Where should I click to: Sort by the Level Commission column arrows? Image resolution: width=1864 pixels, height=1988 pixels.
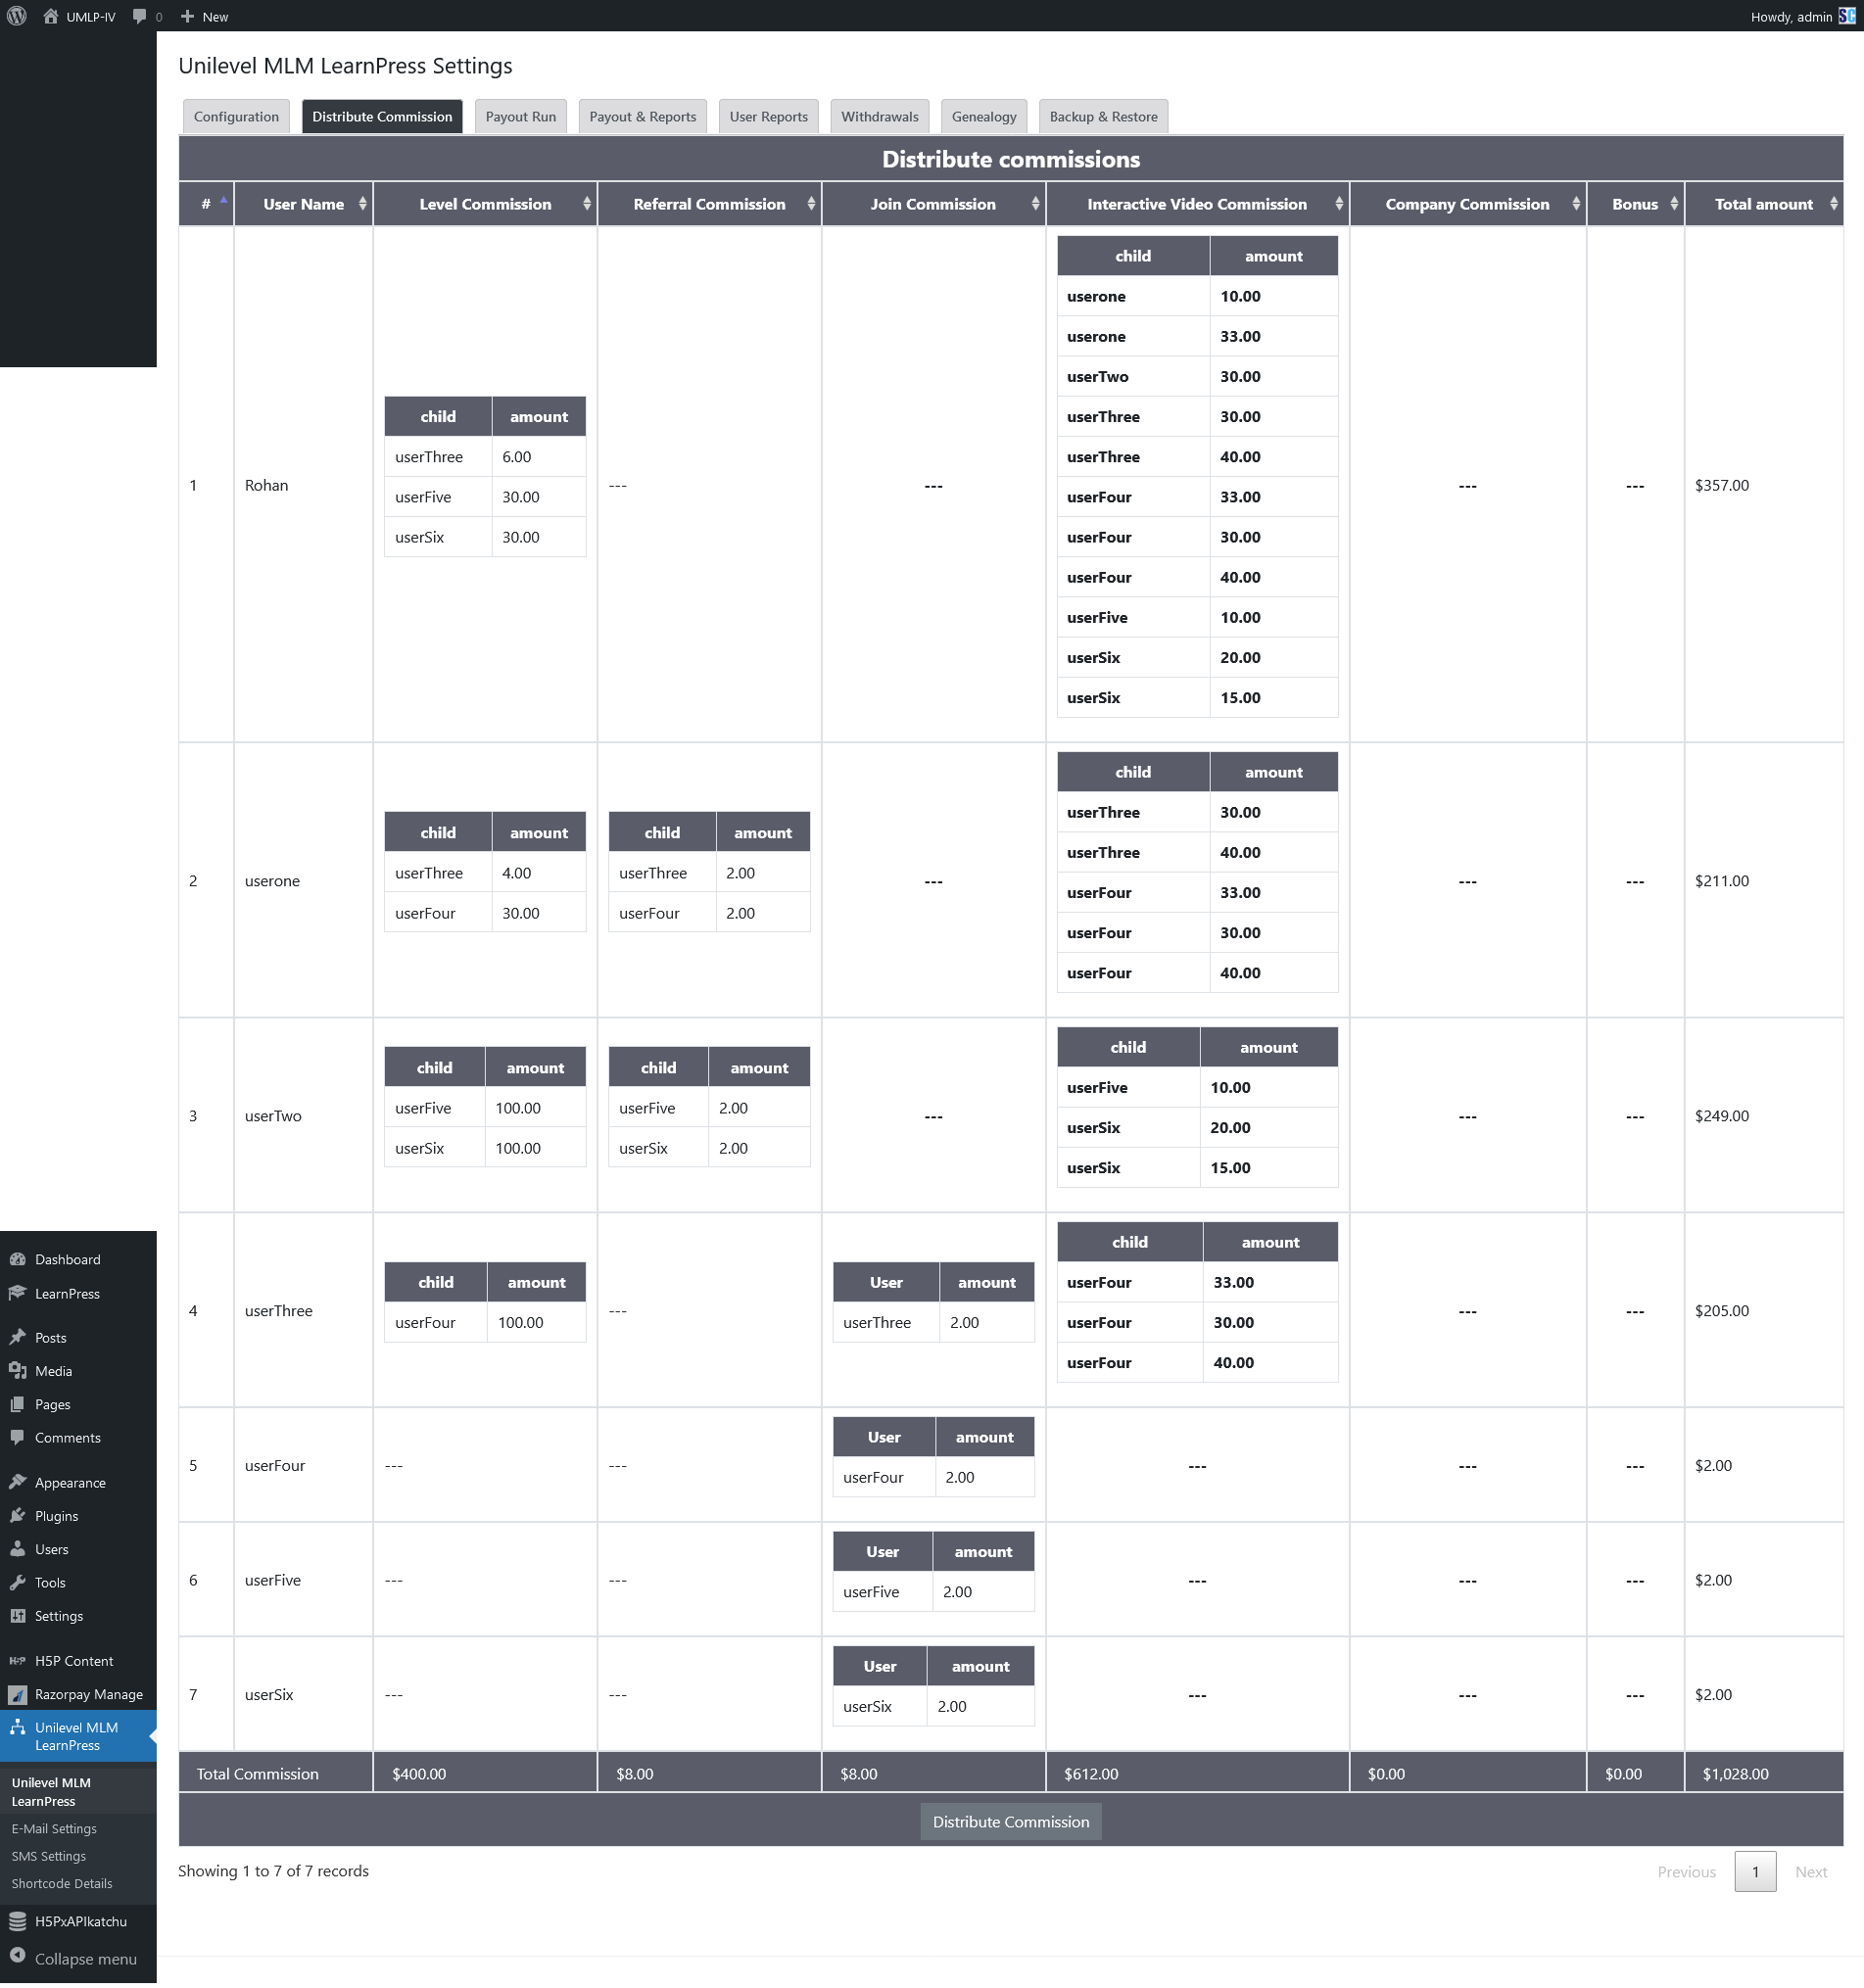coord(587,203)
